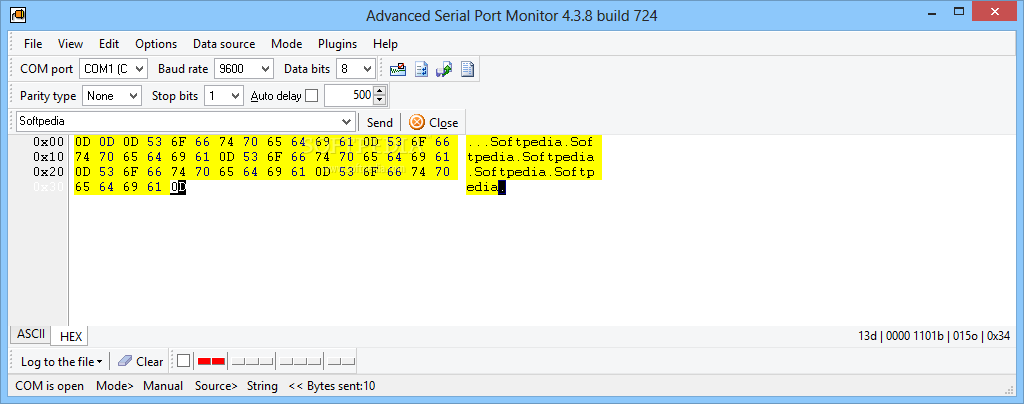This screenshot has height=404, width=1024.
Task: Increase the auto delay value with up arrow
Action: pos(380,91)
